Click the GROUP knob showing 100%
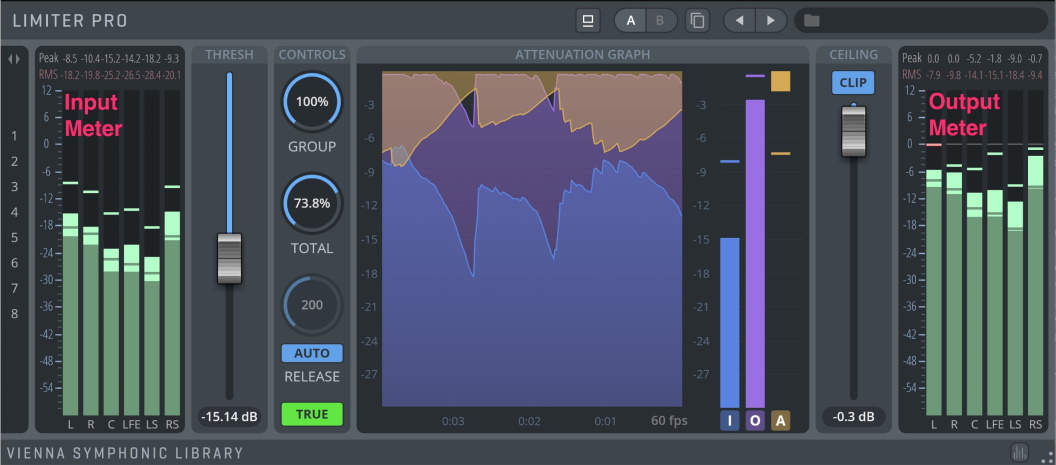The image size is (1056, 465). click(x=312, y=102)
